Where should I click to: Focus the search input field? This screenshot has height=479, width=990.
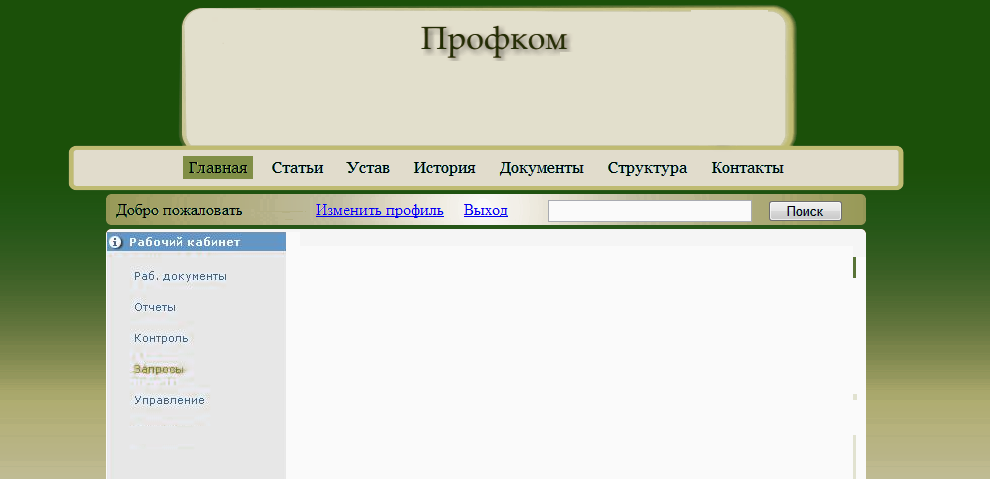point(650,211)
